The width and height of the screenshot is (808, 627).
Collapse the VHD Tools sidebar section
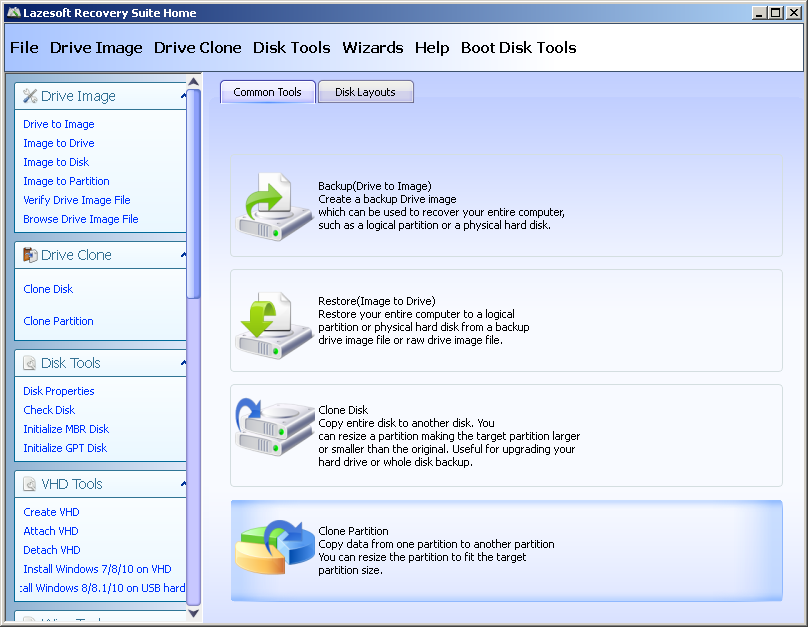coord(182,484)
